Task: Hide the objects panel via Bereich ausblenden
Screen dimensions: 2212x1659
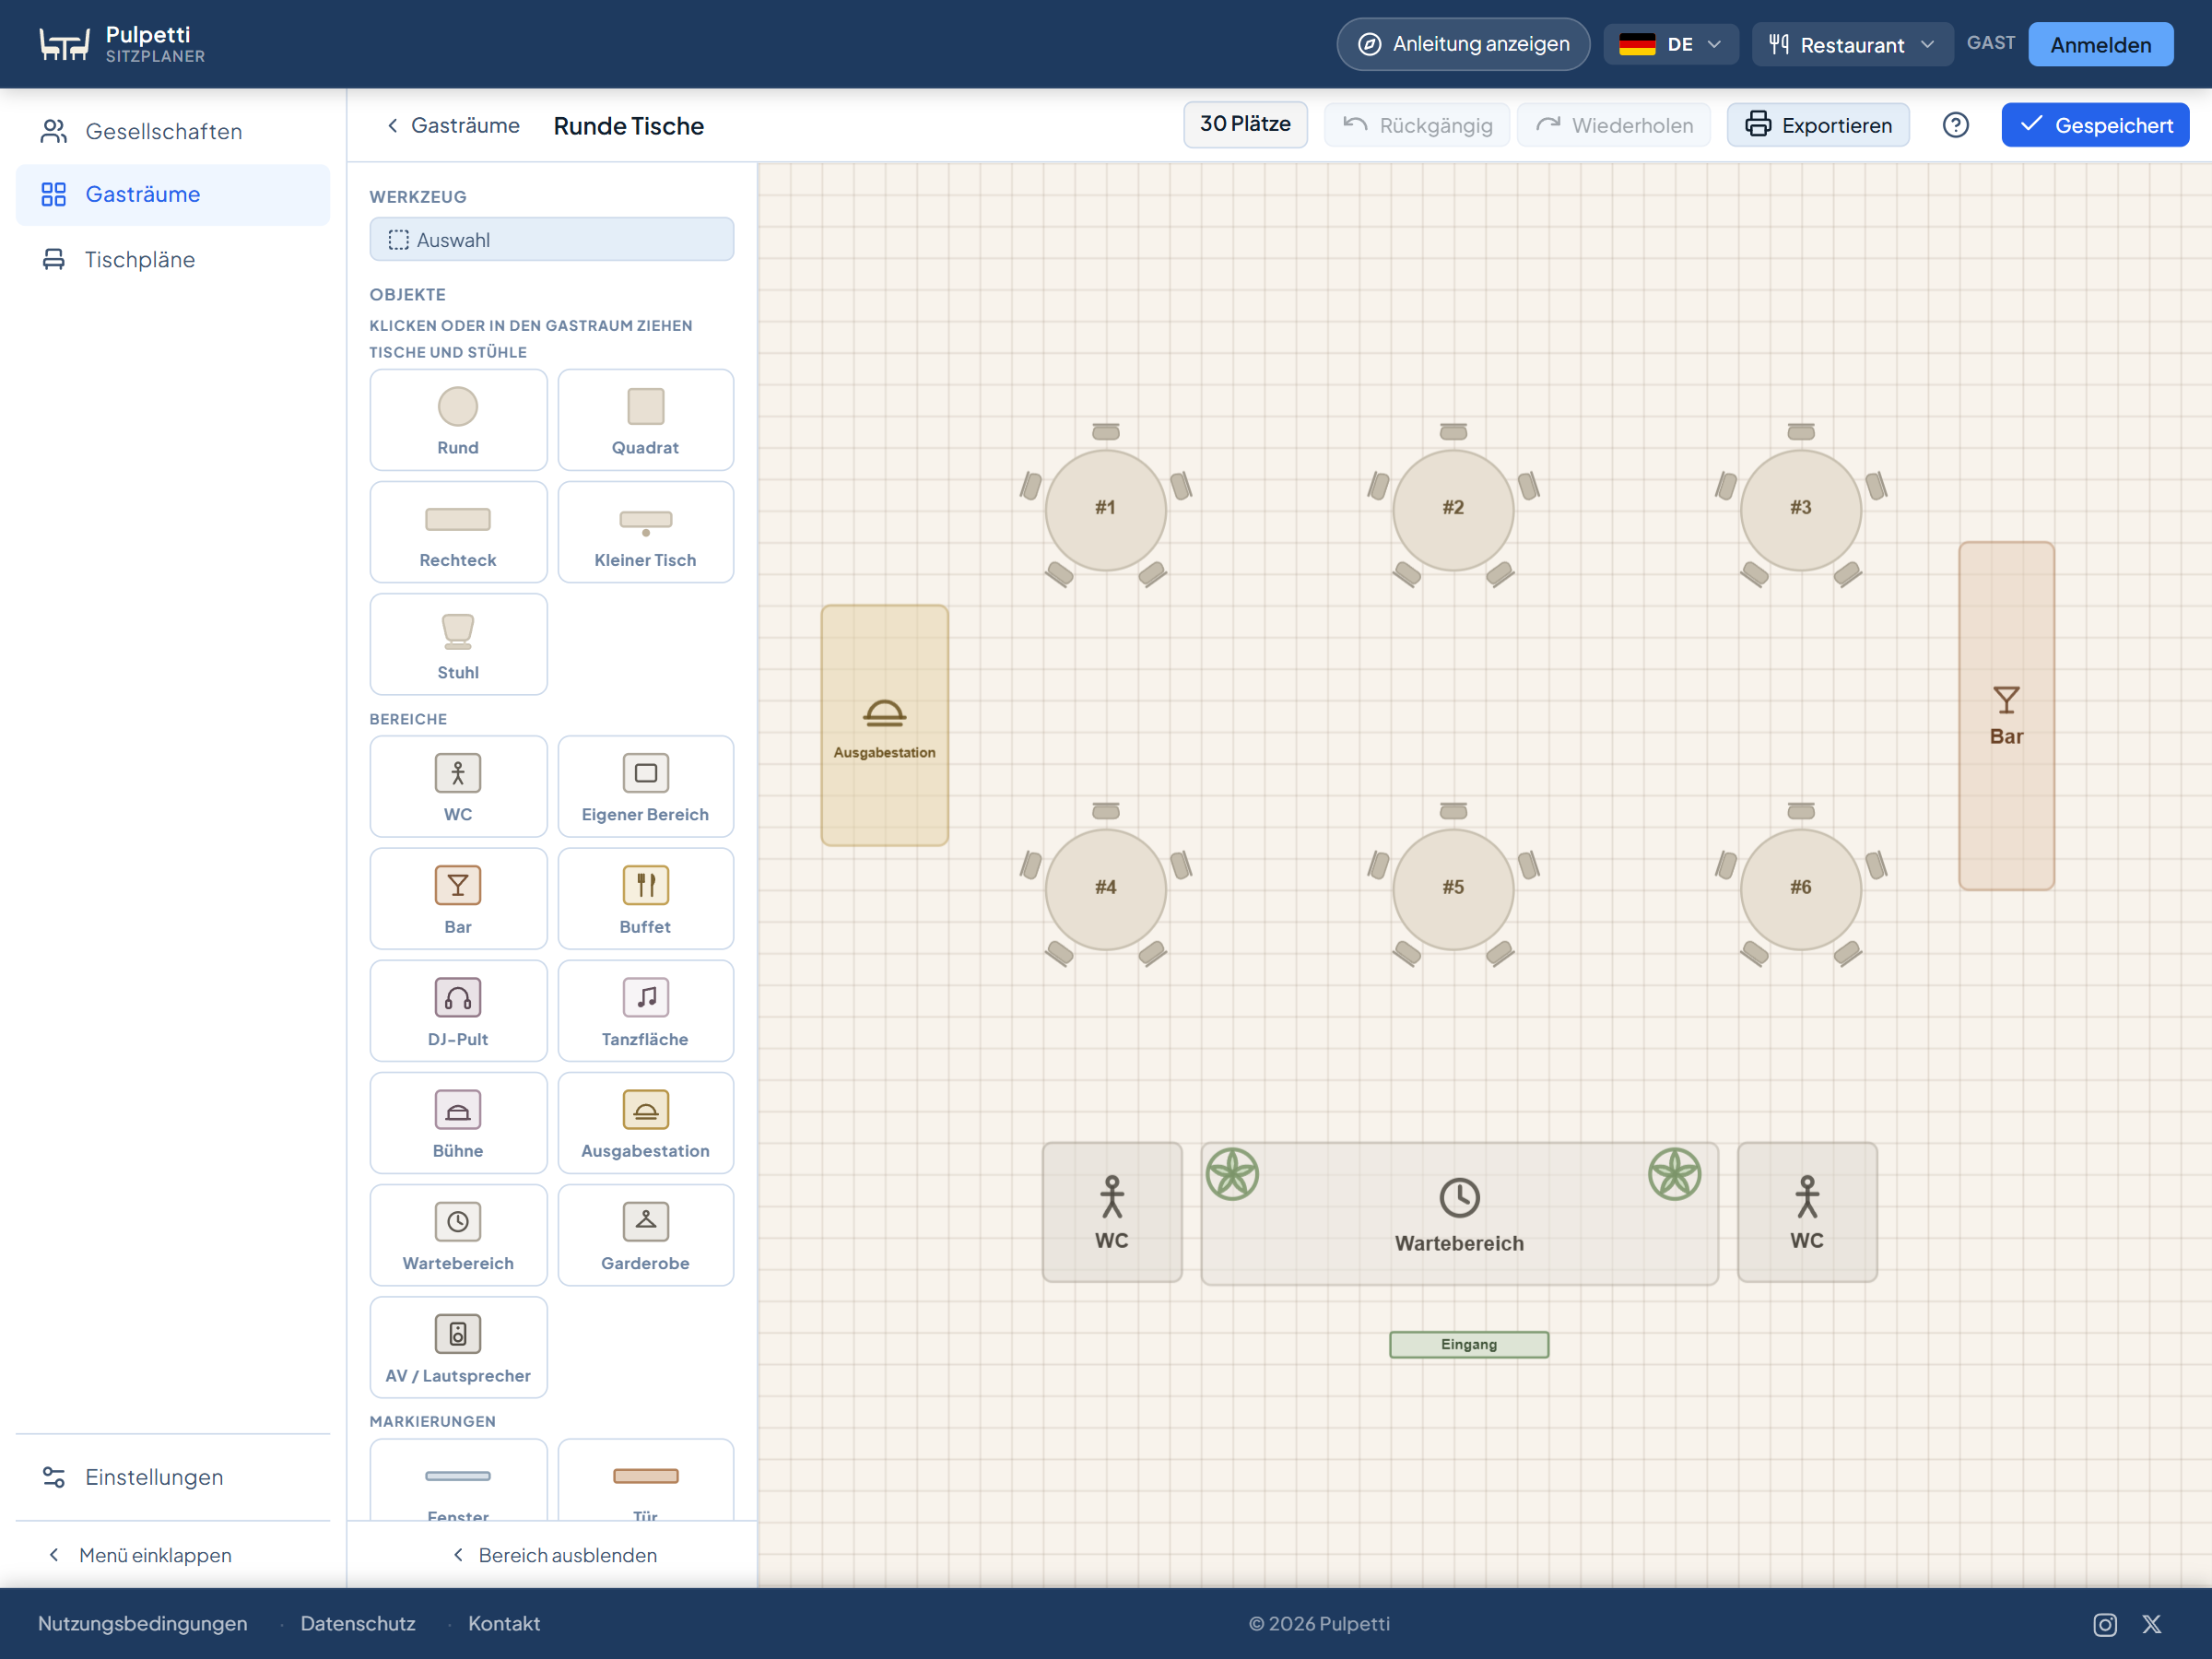Action: point(554,1555)
